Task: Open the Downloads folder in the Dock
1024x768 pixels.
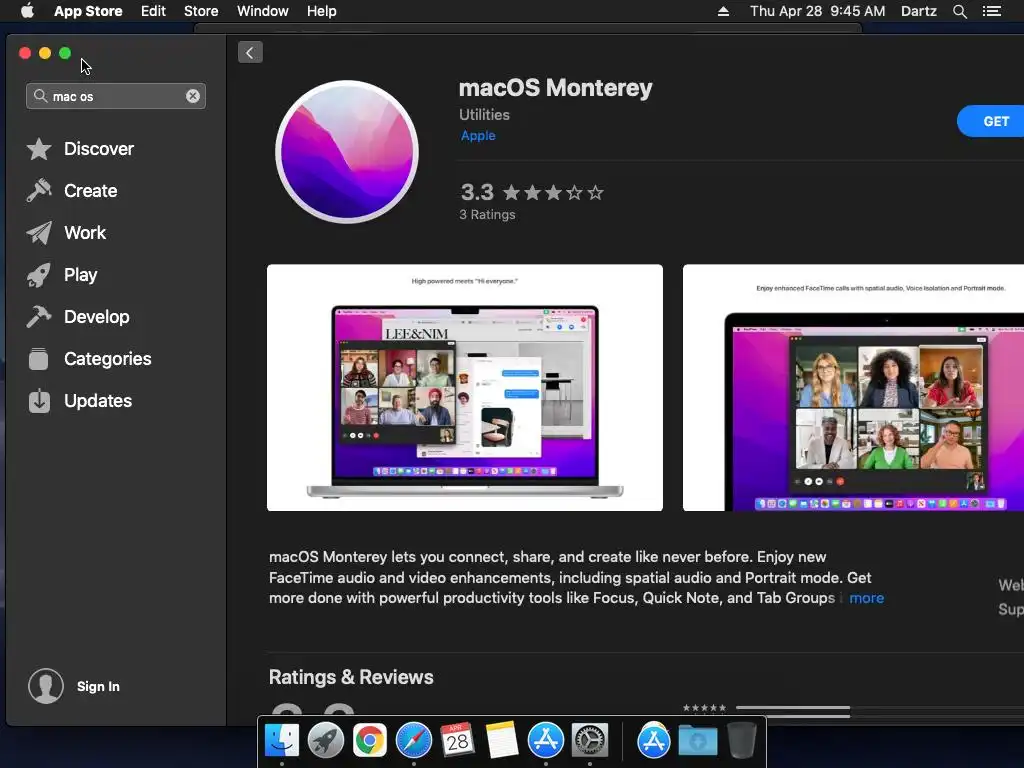Action: click(697, 741)
